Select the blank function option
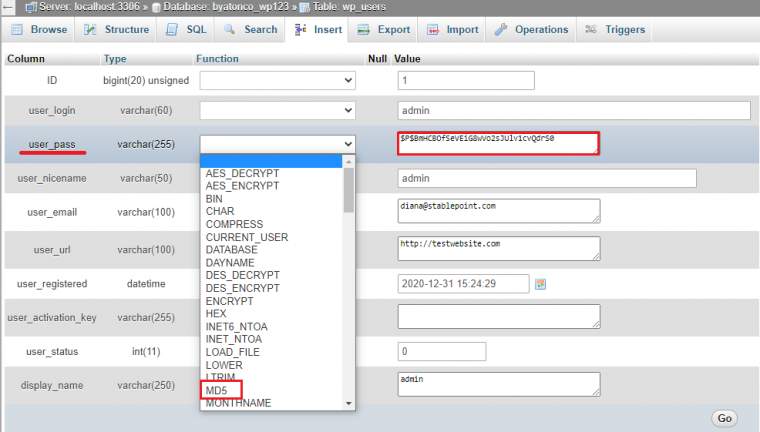Image resolution: width=760 pixels, height=432 pixels. pos(271,161)
